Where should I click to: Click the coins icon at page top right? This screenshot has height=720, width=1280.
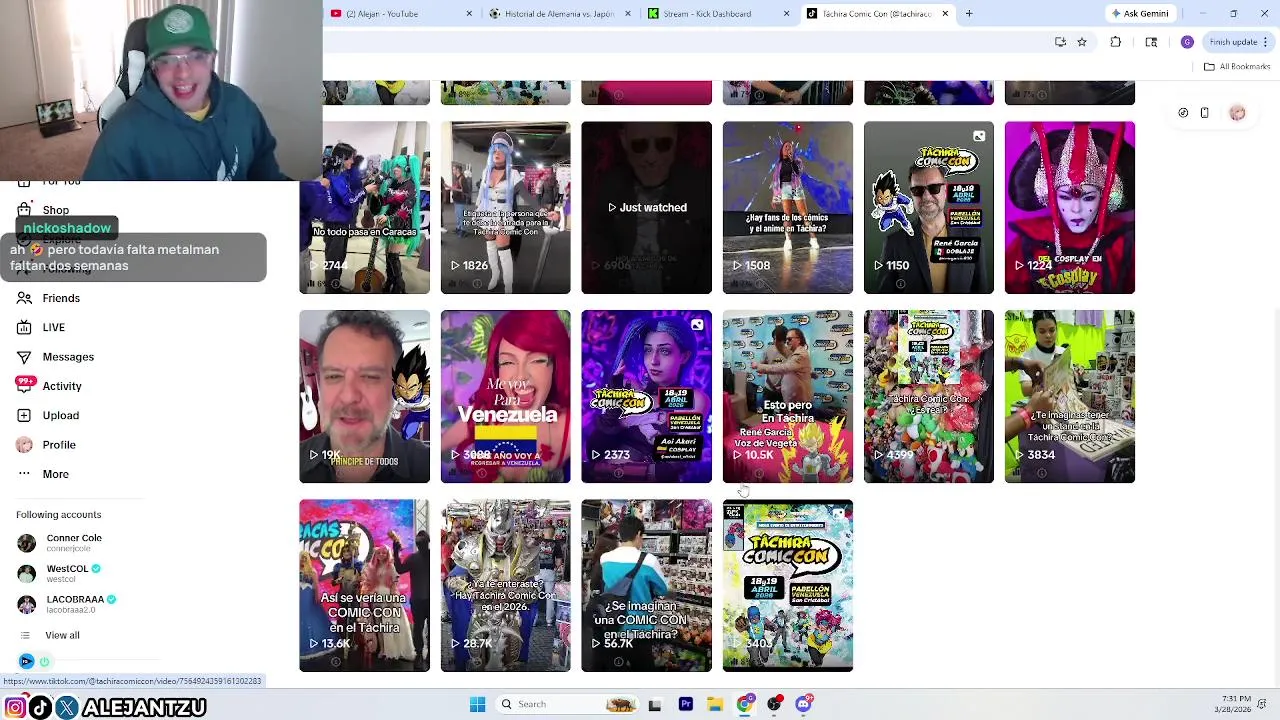tap(1183, 113)
